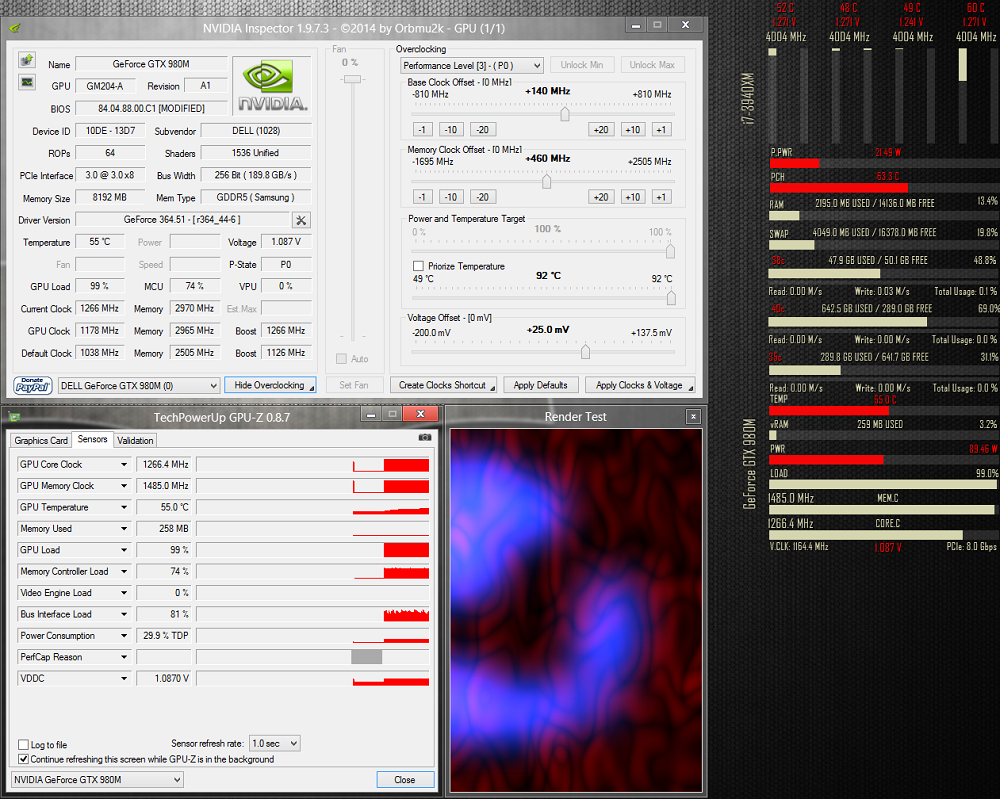
Task: Expand the GPU Temperature sensor dropdown
Action: pos(124,508)
